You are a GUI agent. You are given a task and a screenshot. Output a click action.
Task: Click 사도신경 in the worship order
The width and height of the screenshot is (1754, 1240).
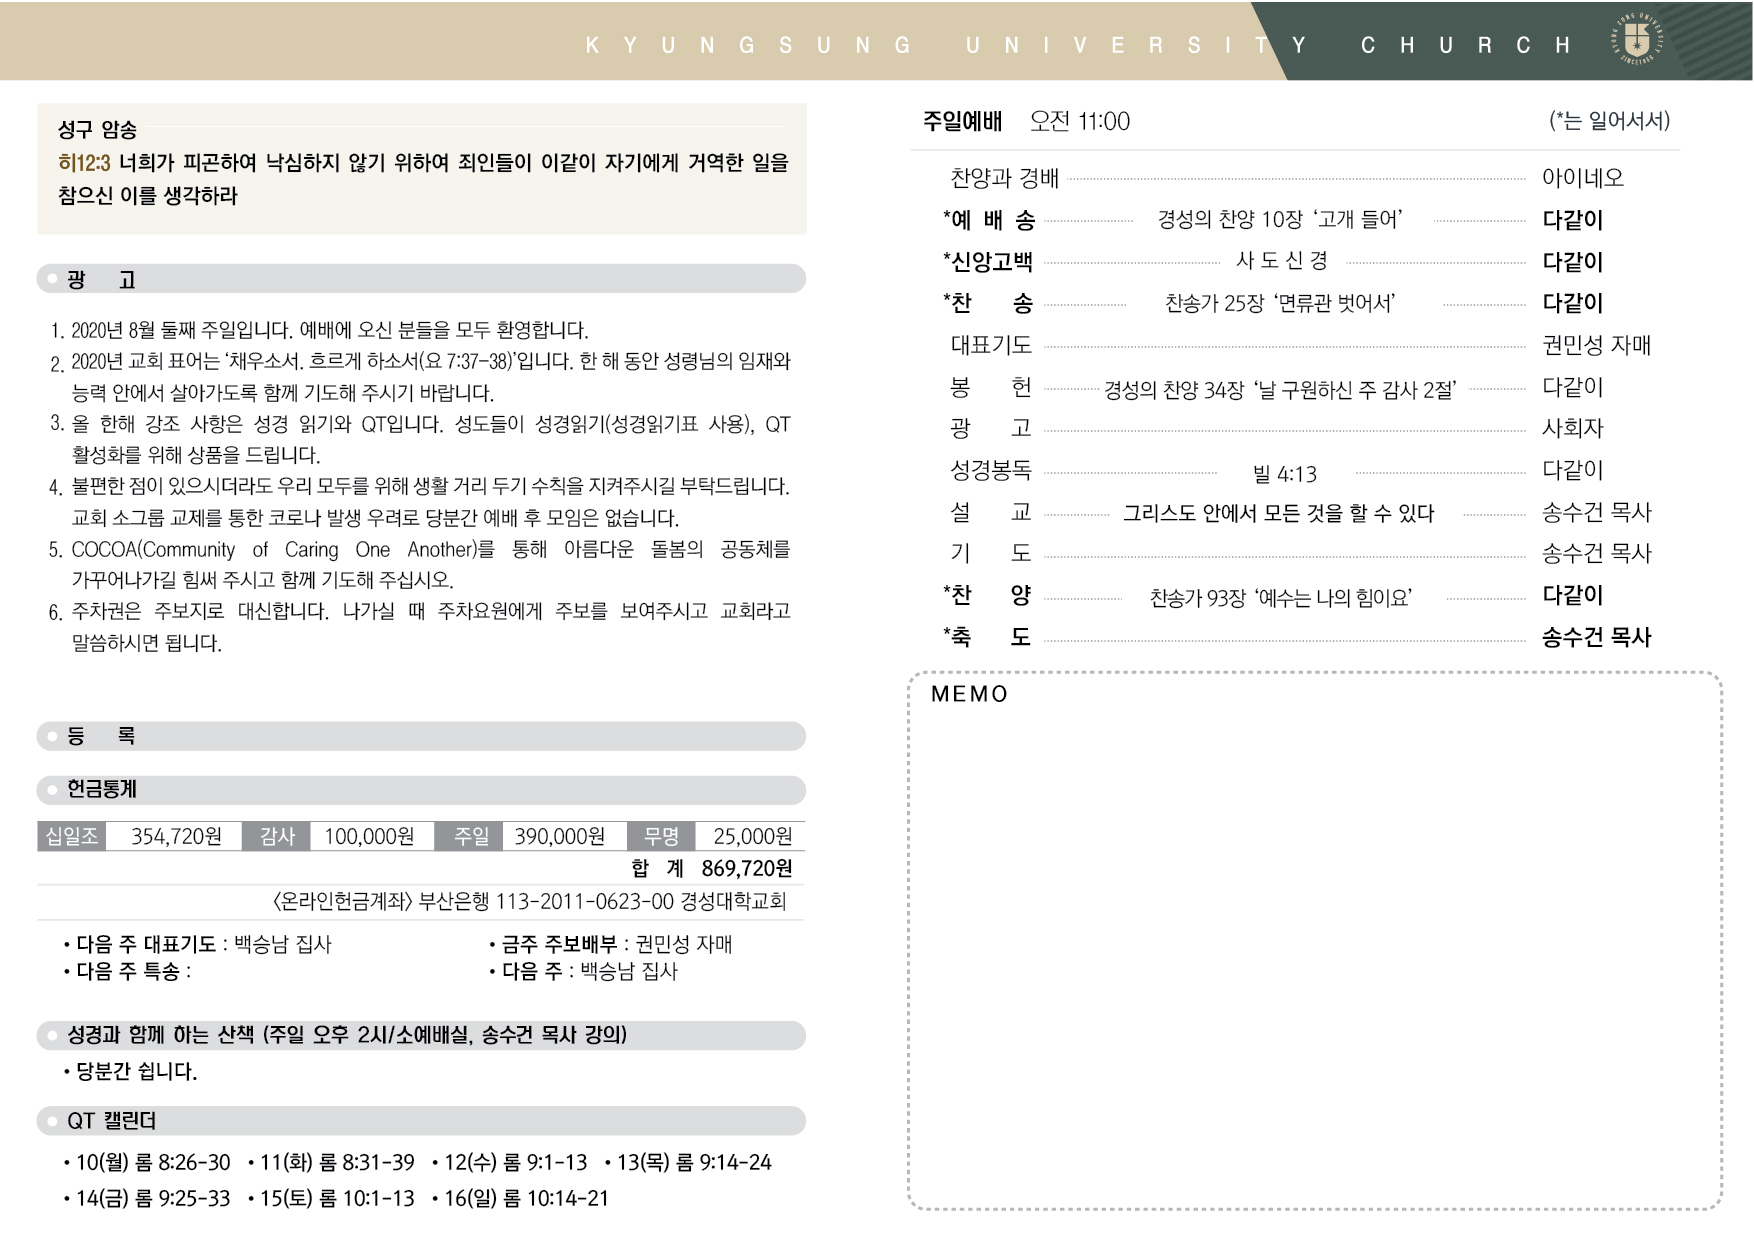[1282, 261]
